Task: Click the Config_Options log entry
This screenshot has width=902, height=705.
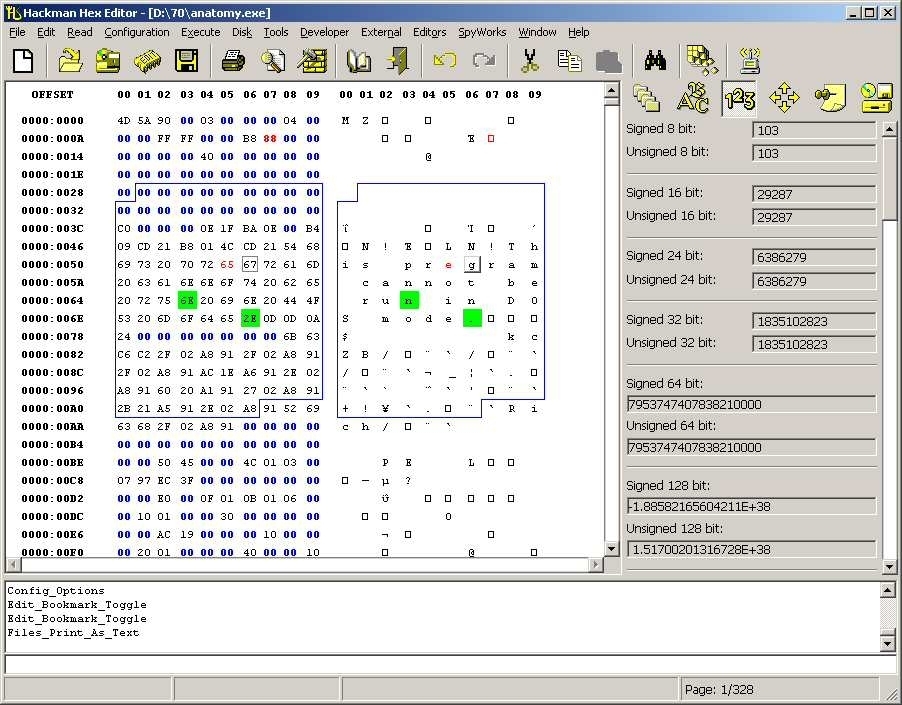Action: click(x=56, y=591)
